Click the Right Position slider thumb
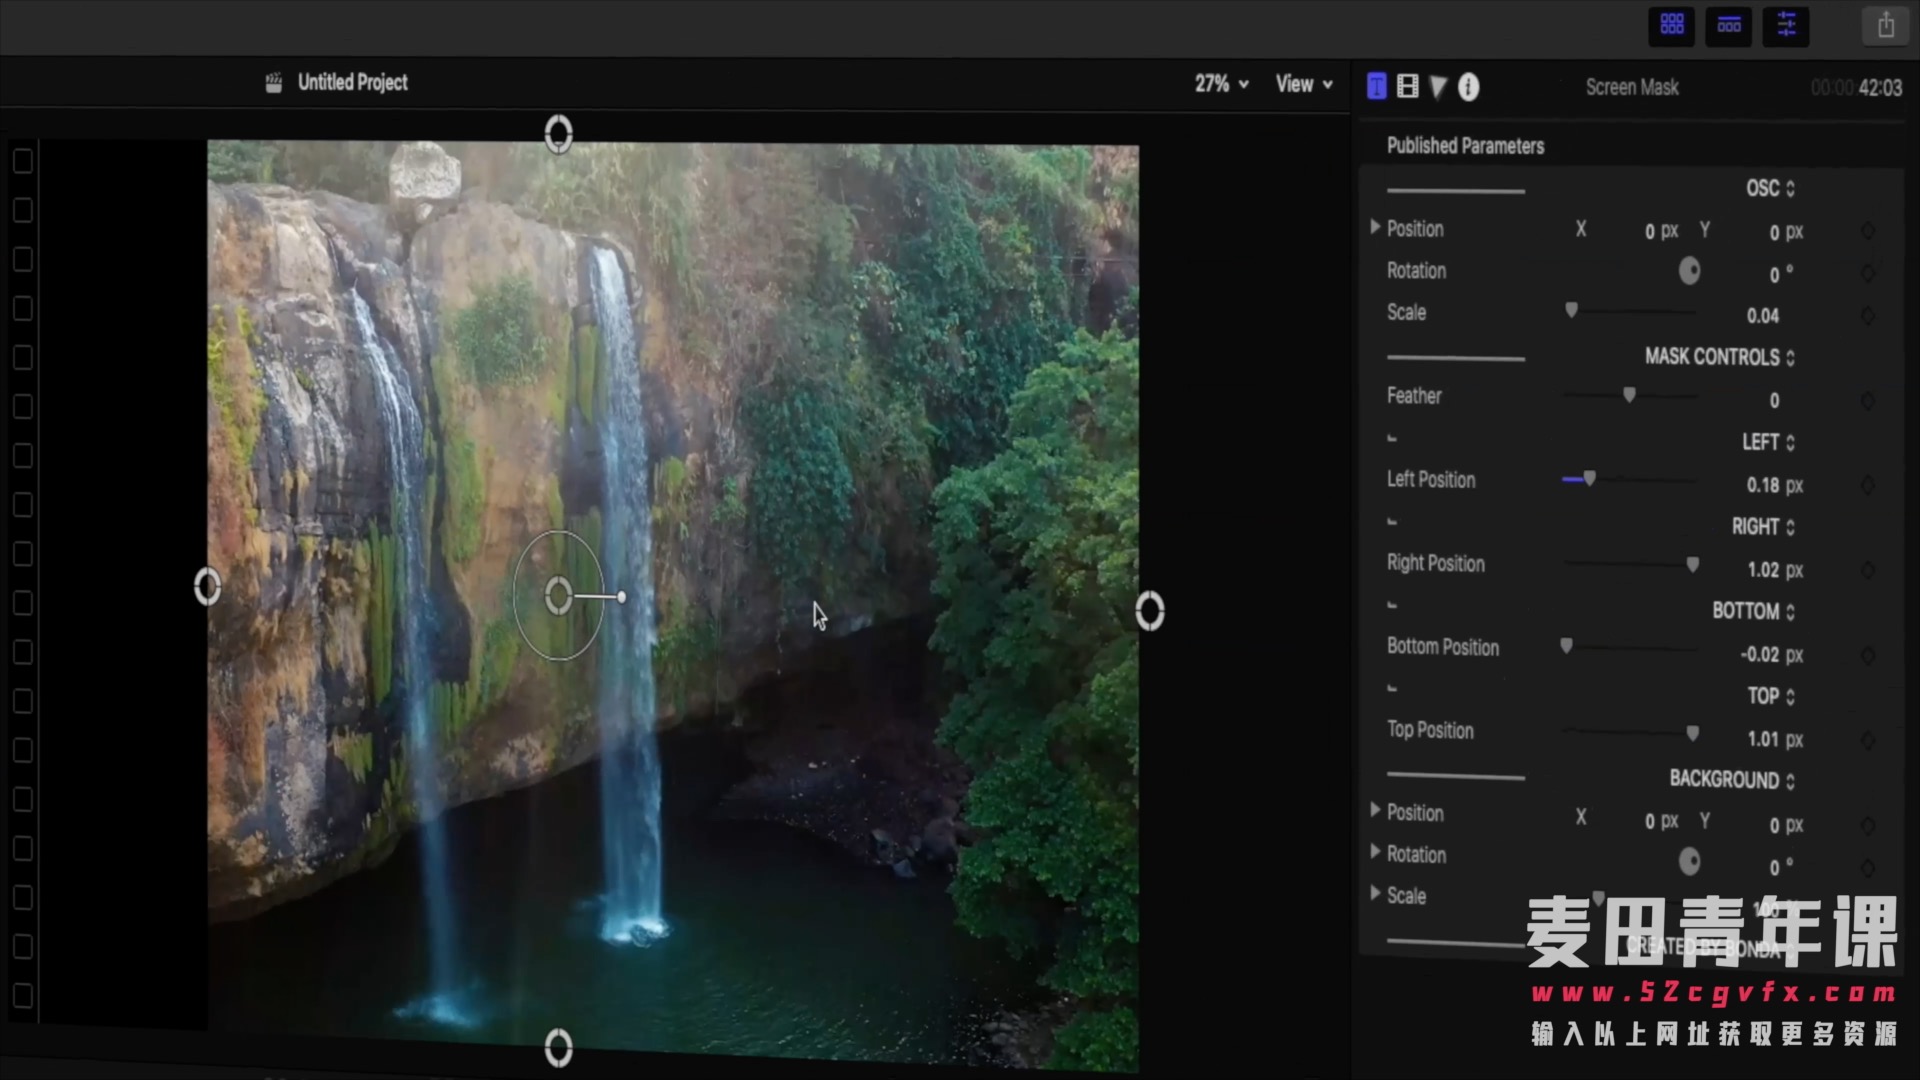The image size is (1920, 1080). [1692, 565]
